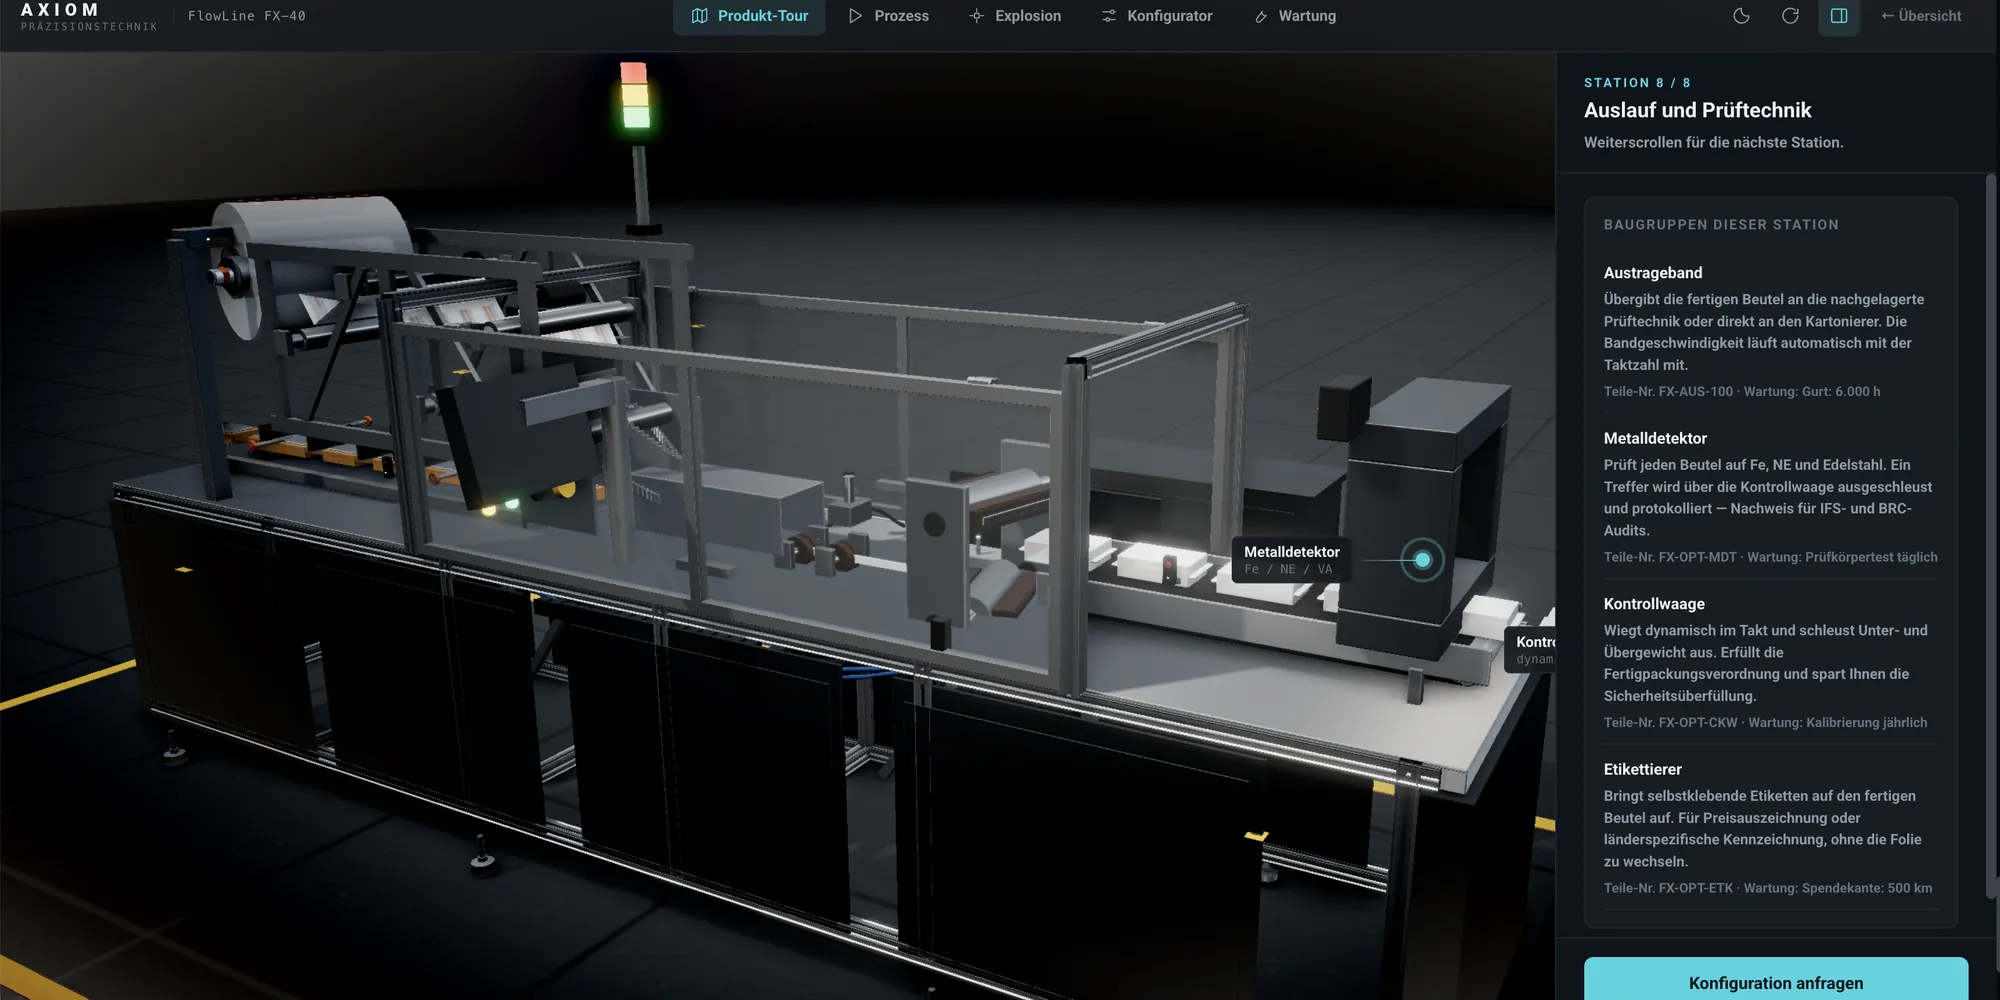This screenshot has width=2000, height=1000.
Task: Select the Etikettierer heading in the panel
Action: [x=1643, y=769]
